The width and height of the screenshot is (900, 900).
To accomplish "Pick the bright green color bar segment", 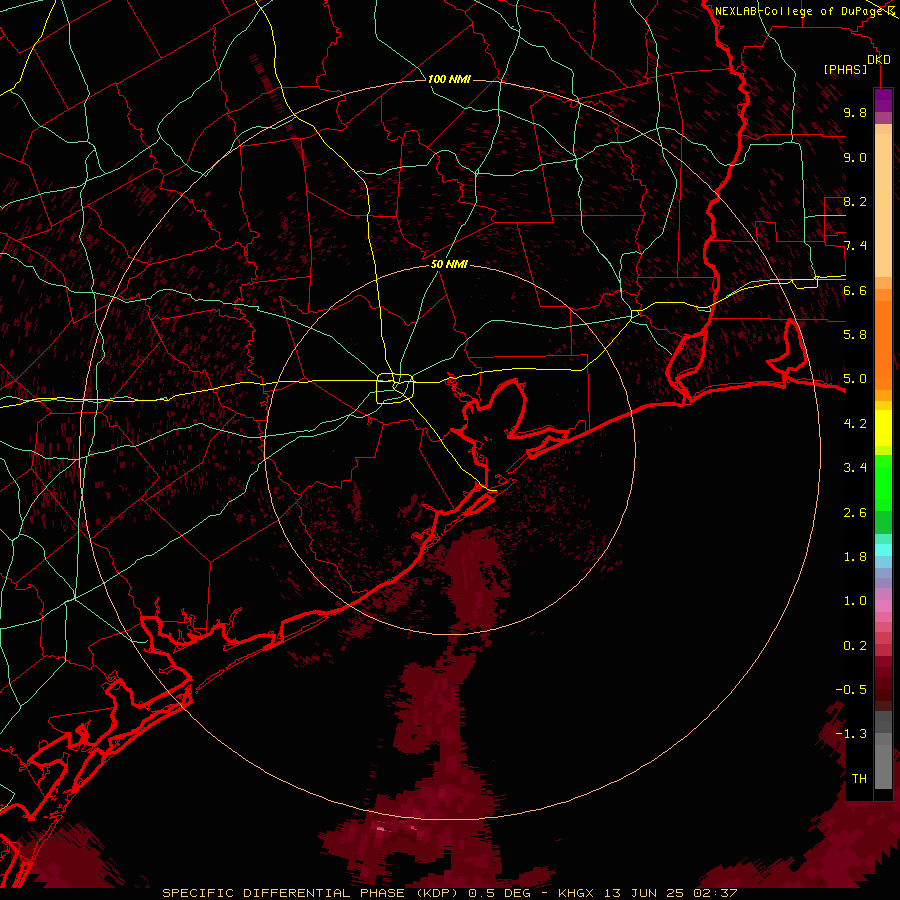I will [883, 483].
